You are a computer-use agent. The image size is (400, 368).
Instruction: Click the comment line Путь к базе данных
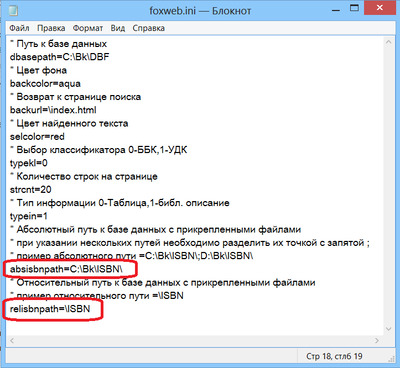point(58,44)
